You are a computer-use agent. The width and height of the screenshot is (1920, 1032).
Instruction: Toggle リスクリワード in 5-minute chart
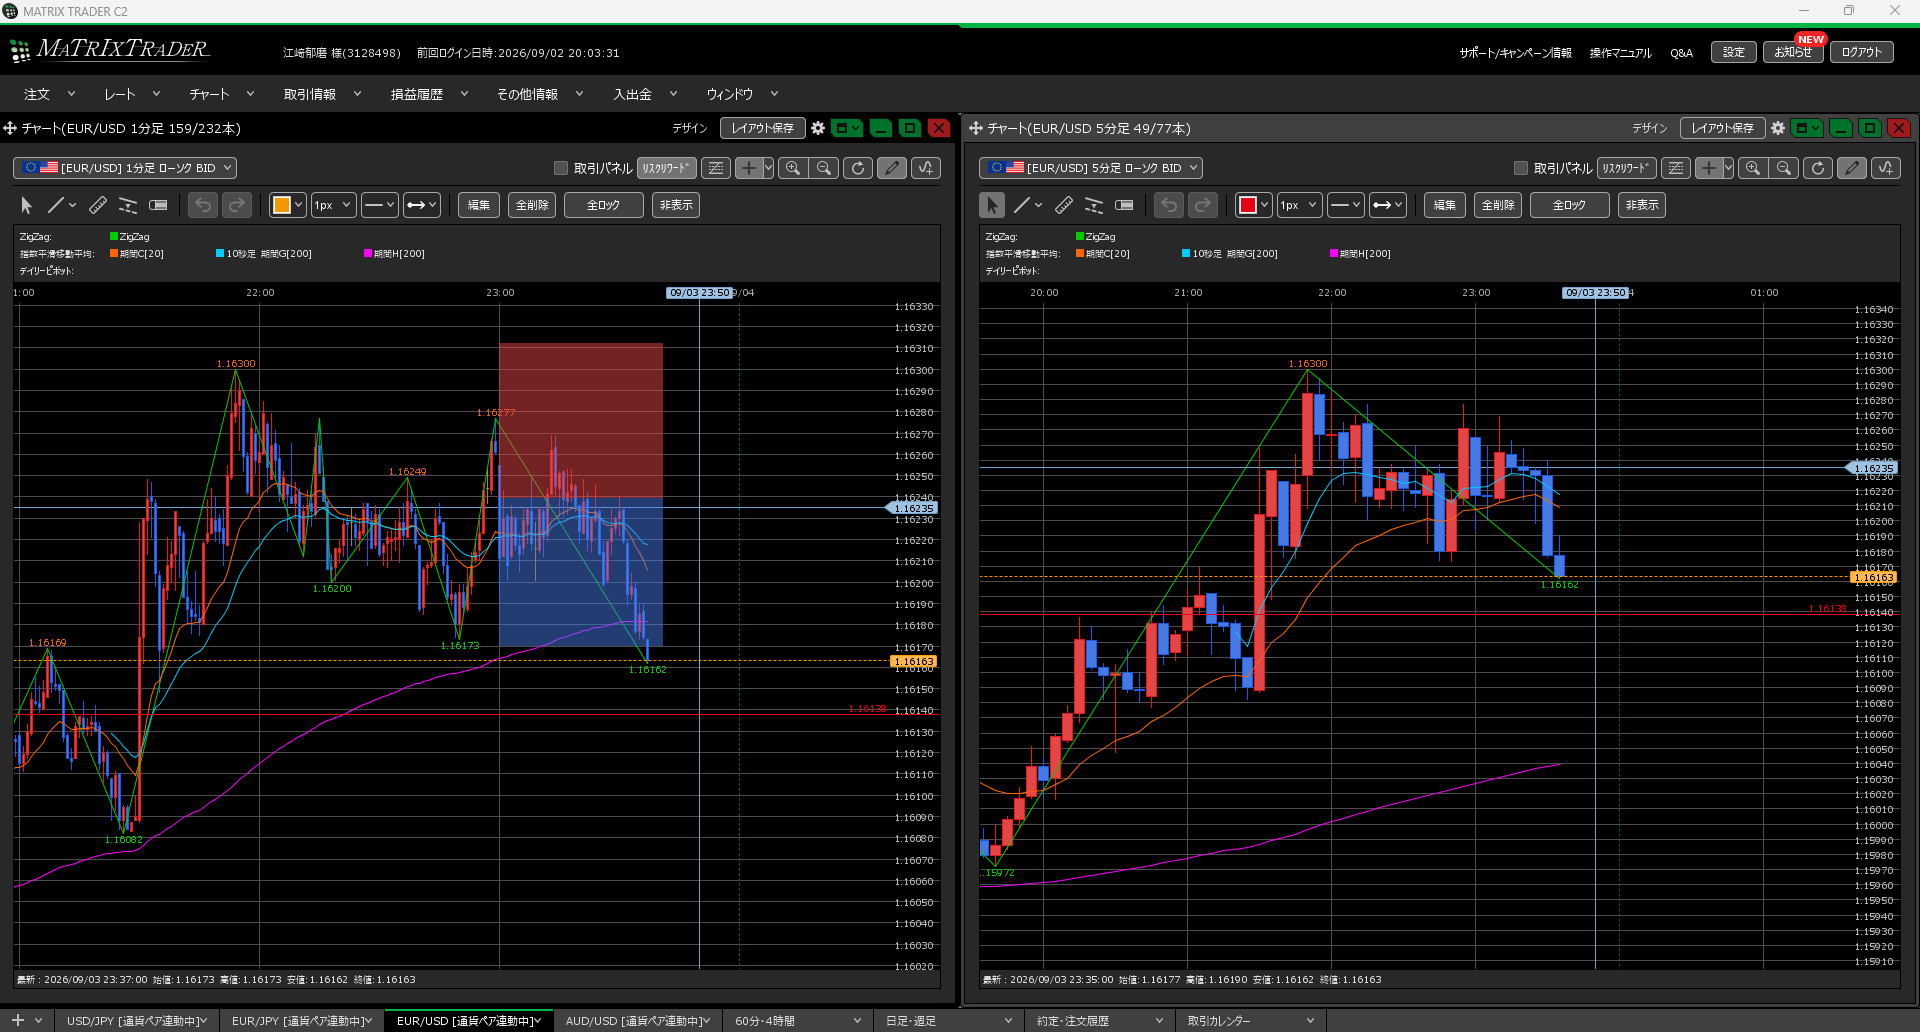[1627, 168]
